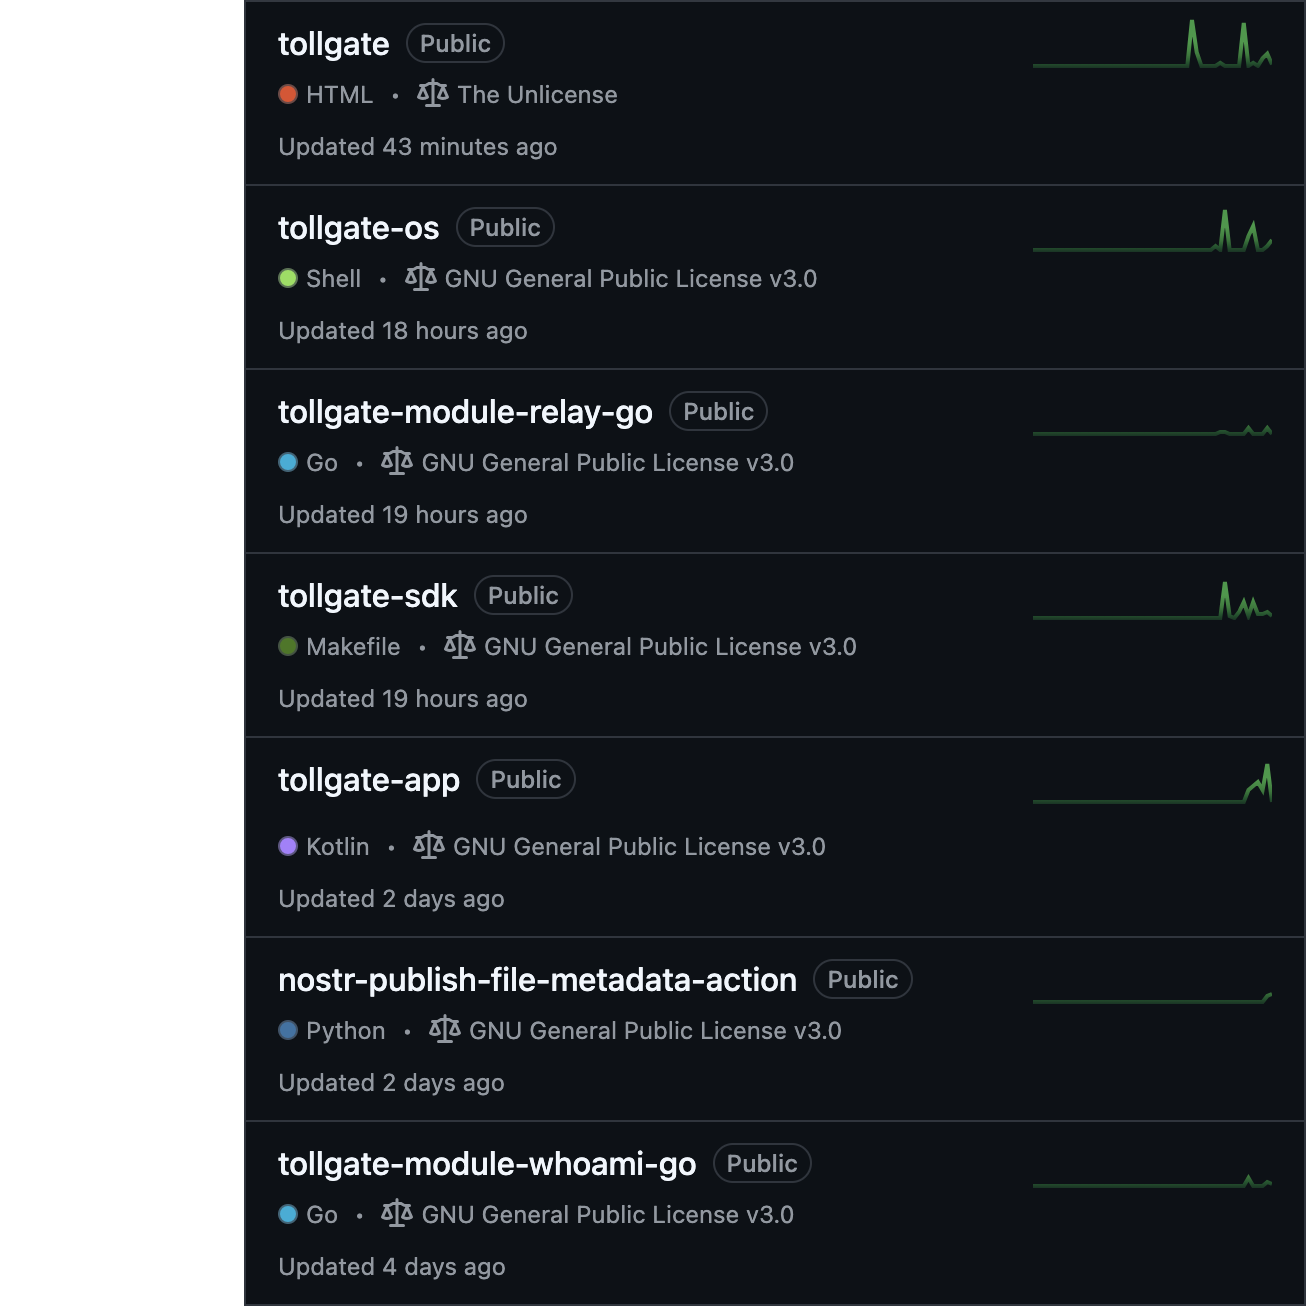Open the tollgate-sdk repository
The height and width of the screenshot is (1306, 1306).
point(367,596)
